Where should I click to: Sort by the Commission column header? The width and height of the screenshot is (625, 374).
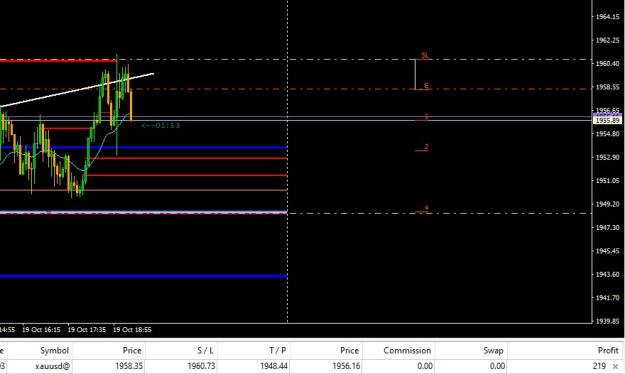(x=407, y=350)
